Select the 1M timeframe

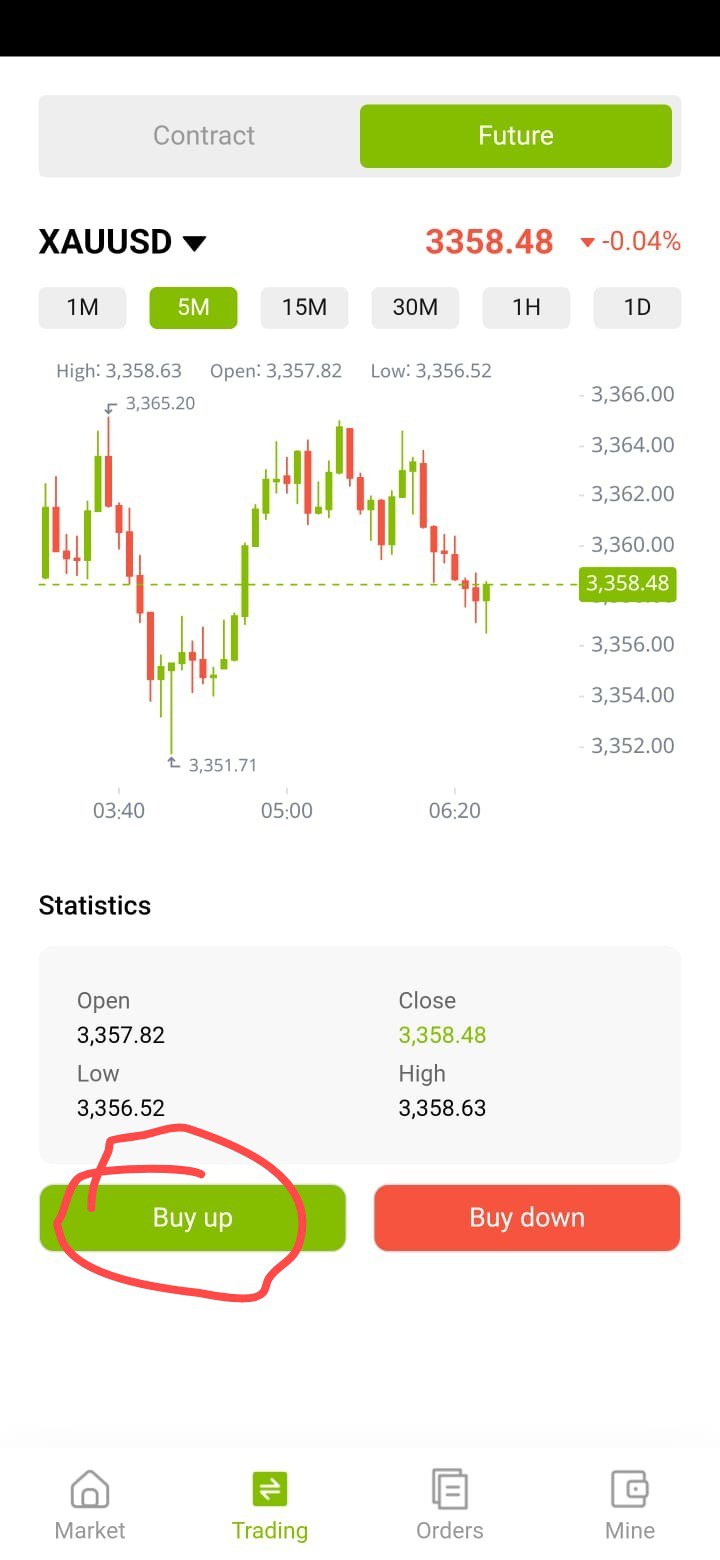point(83,308)
